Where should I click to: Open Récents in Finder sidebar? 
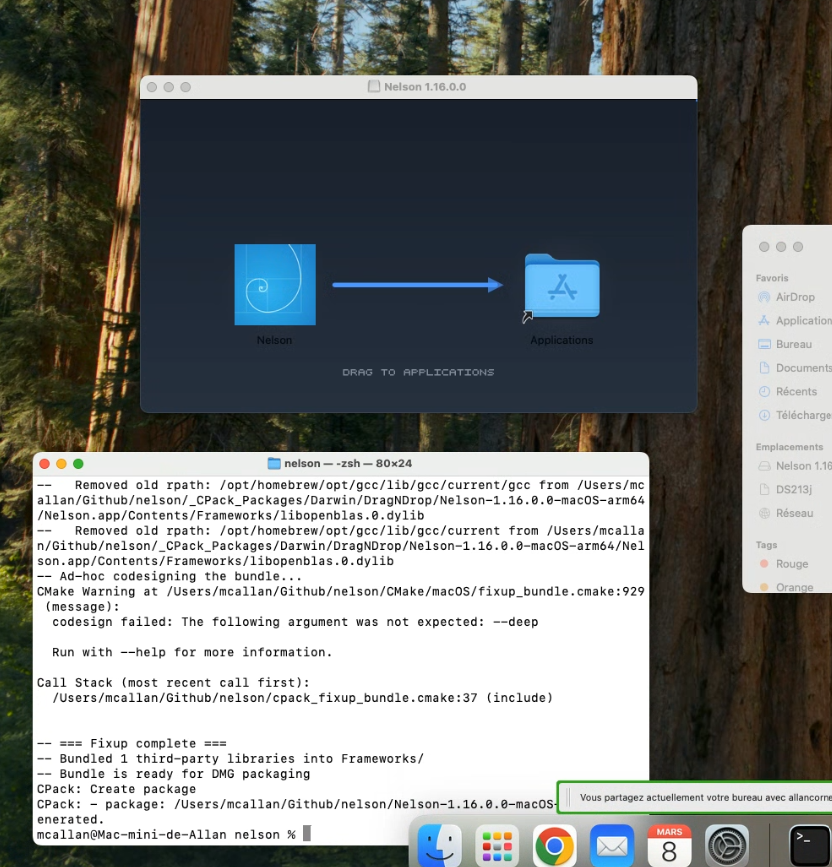(x=795, y=391)
